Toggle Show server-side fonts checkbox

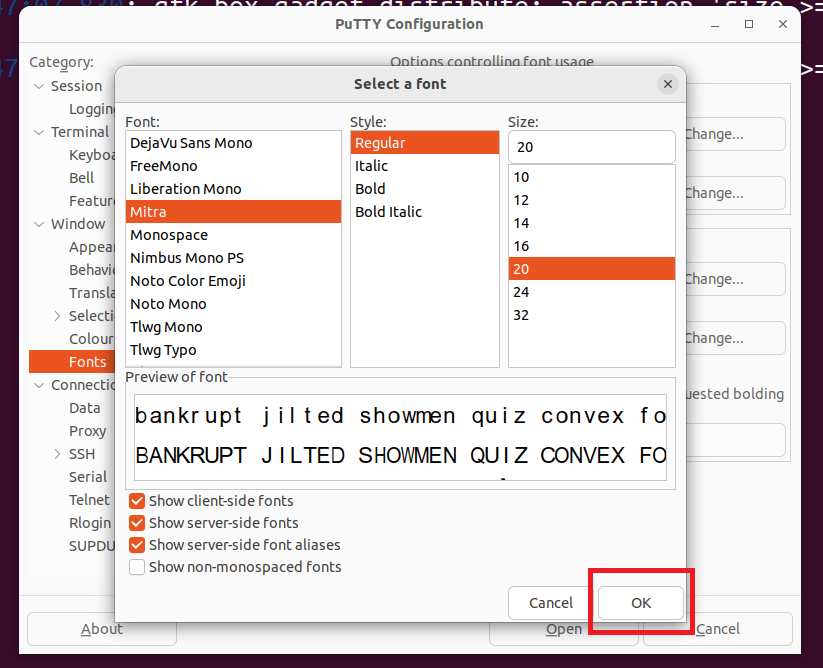click(x=137, y=523)
